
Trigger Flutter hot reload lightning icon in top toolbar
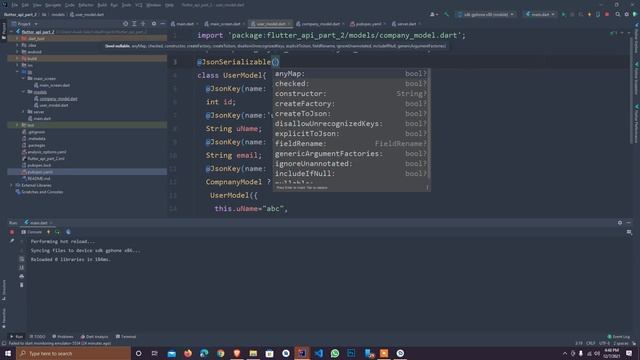(589, 14)
